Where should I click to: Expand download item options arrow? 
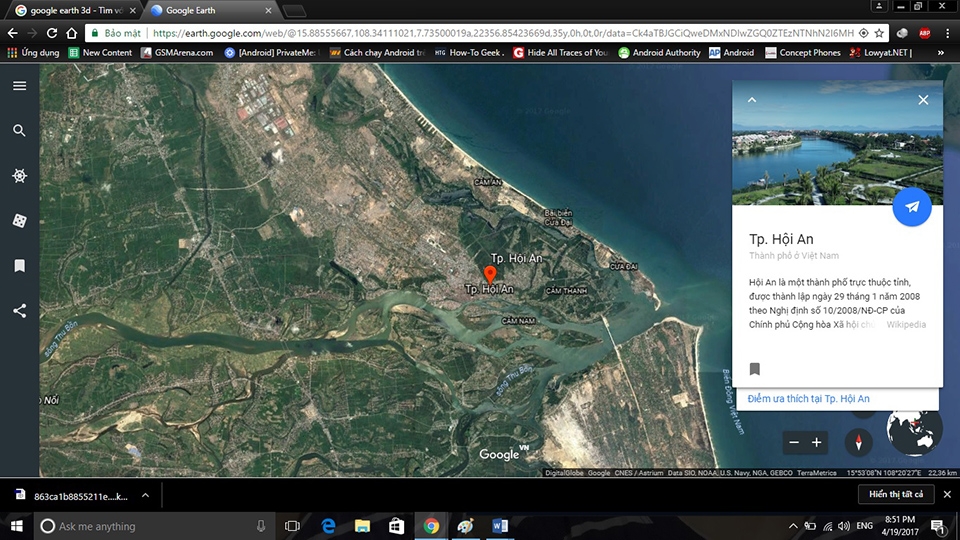click(145, 495)
